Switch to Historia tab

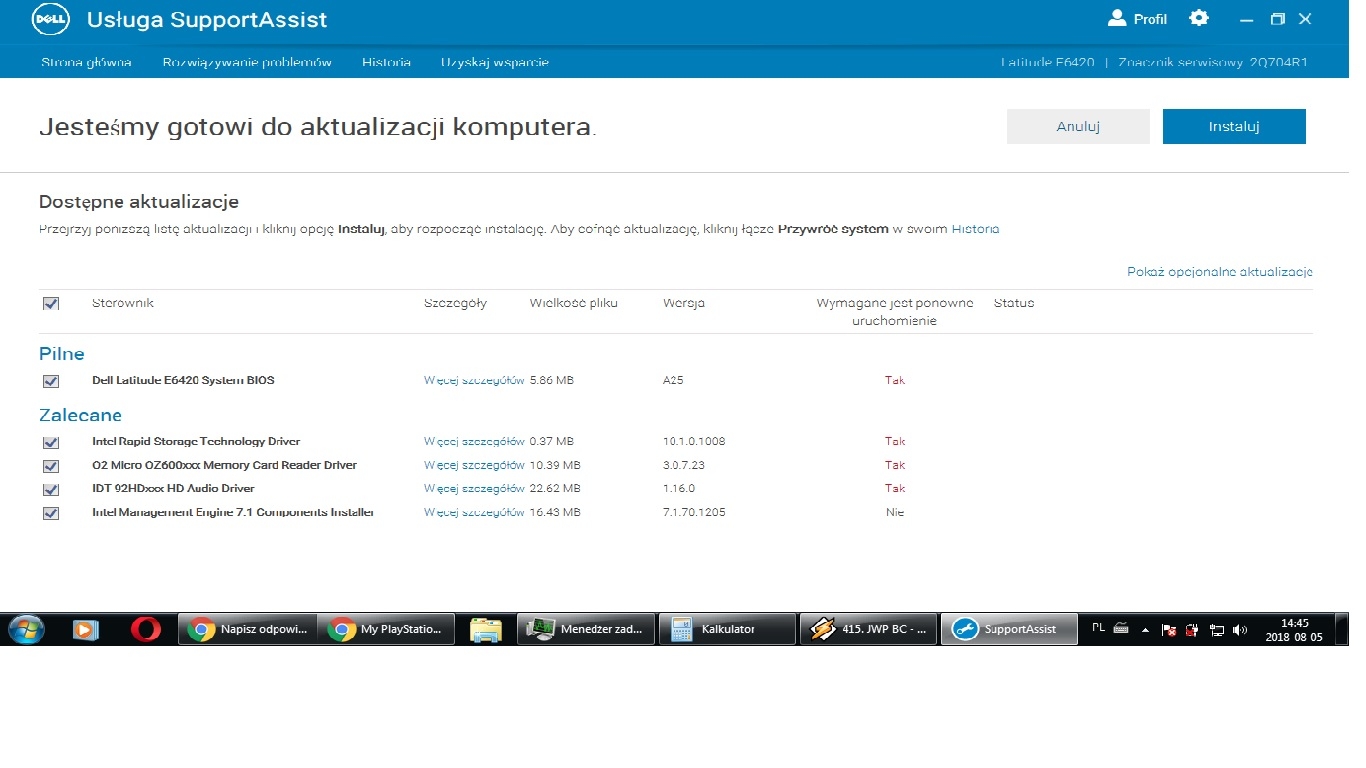tap(386, 62)
